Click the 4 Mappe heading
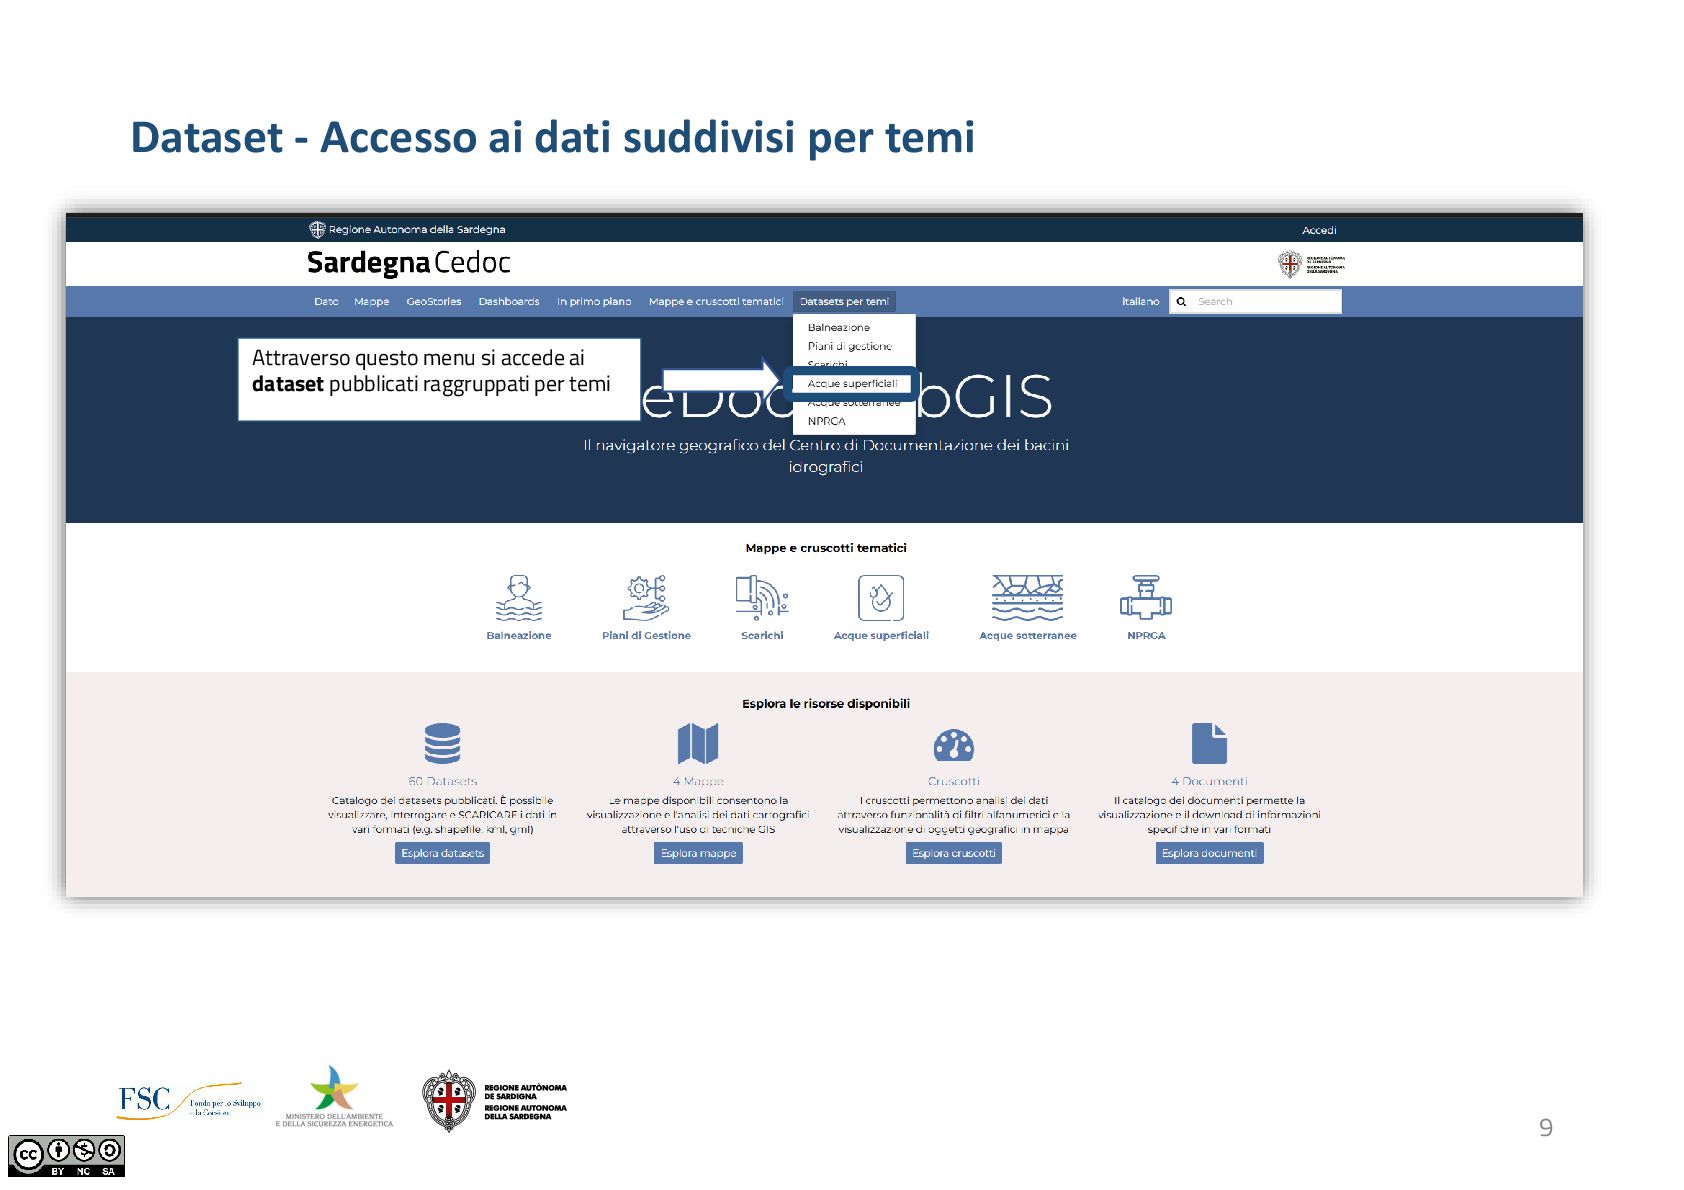Viewport: 1684px width, 1190px height. (698, 781)
